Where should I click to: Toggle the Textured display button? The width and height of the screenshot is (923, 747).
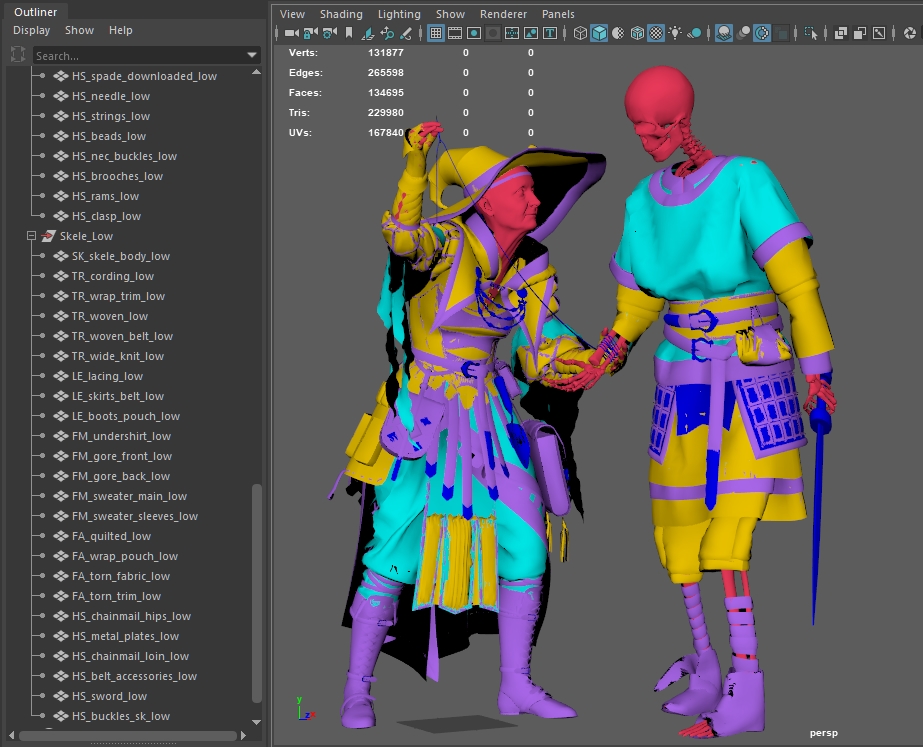[x=656, y=33]
